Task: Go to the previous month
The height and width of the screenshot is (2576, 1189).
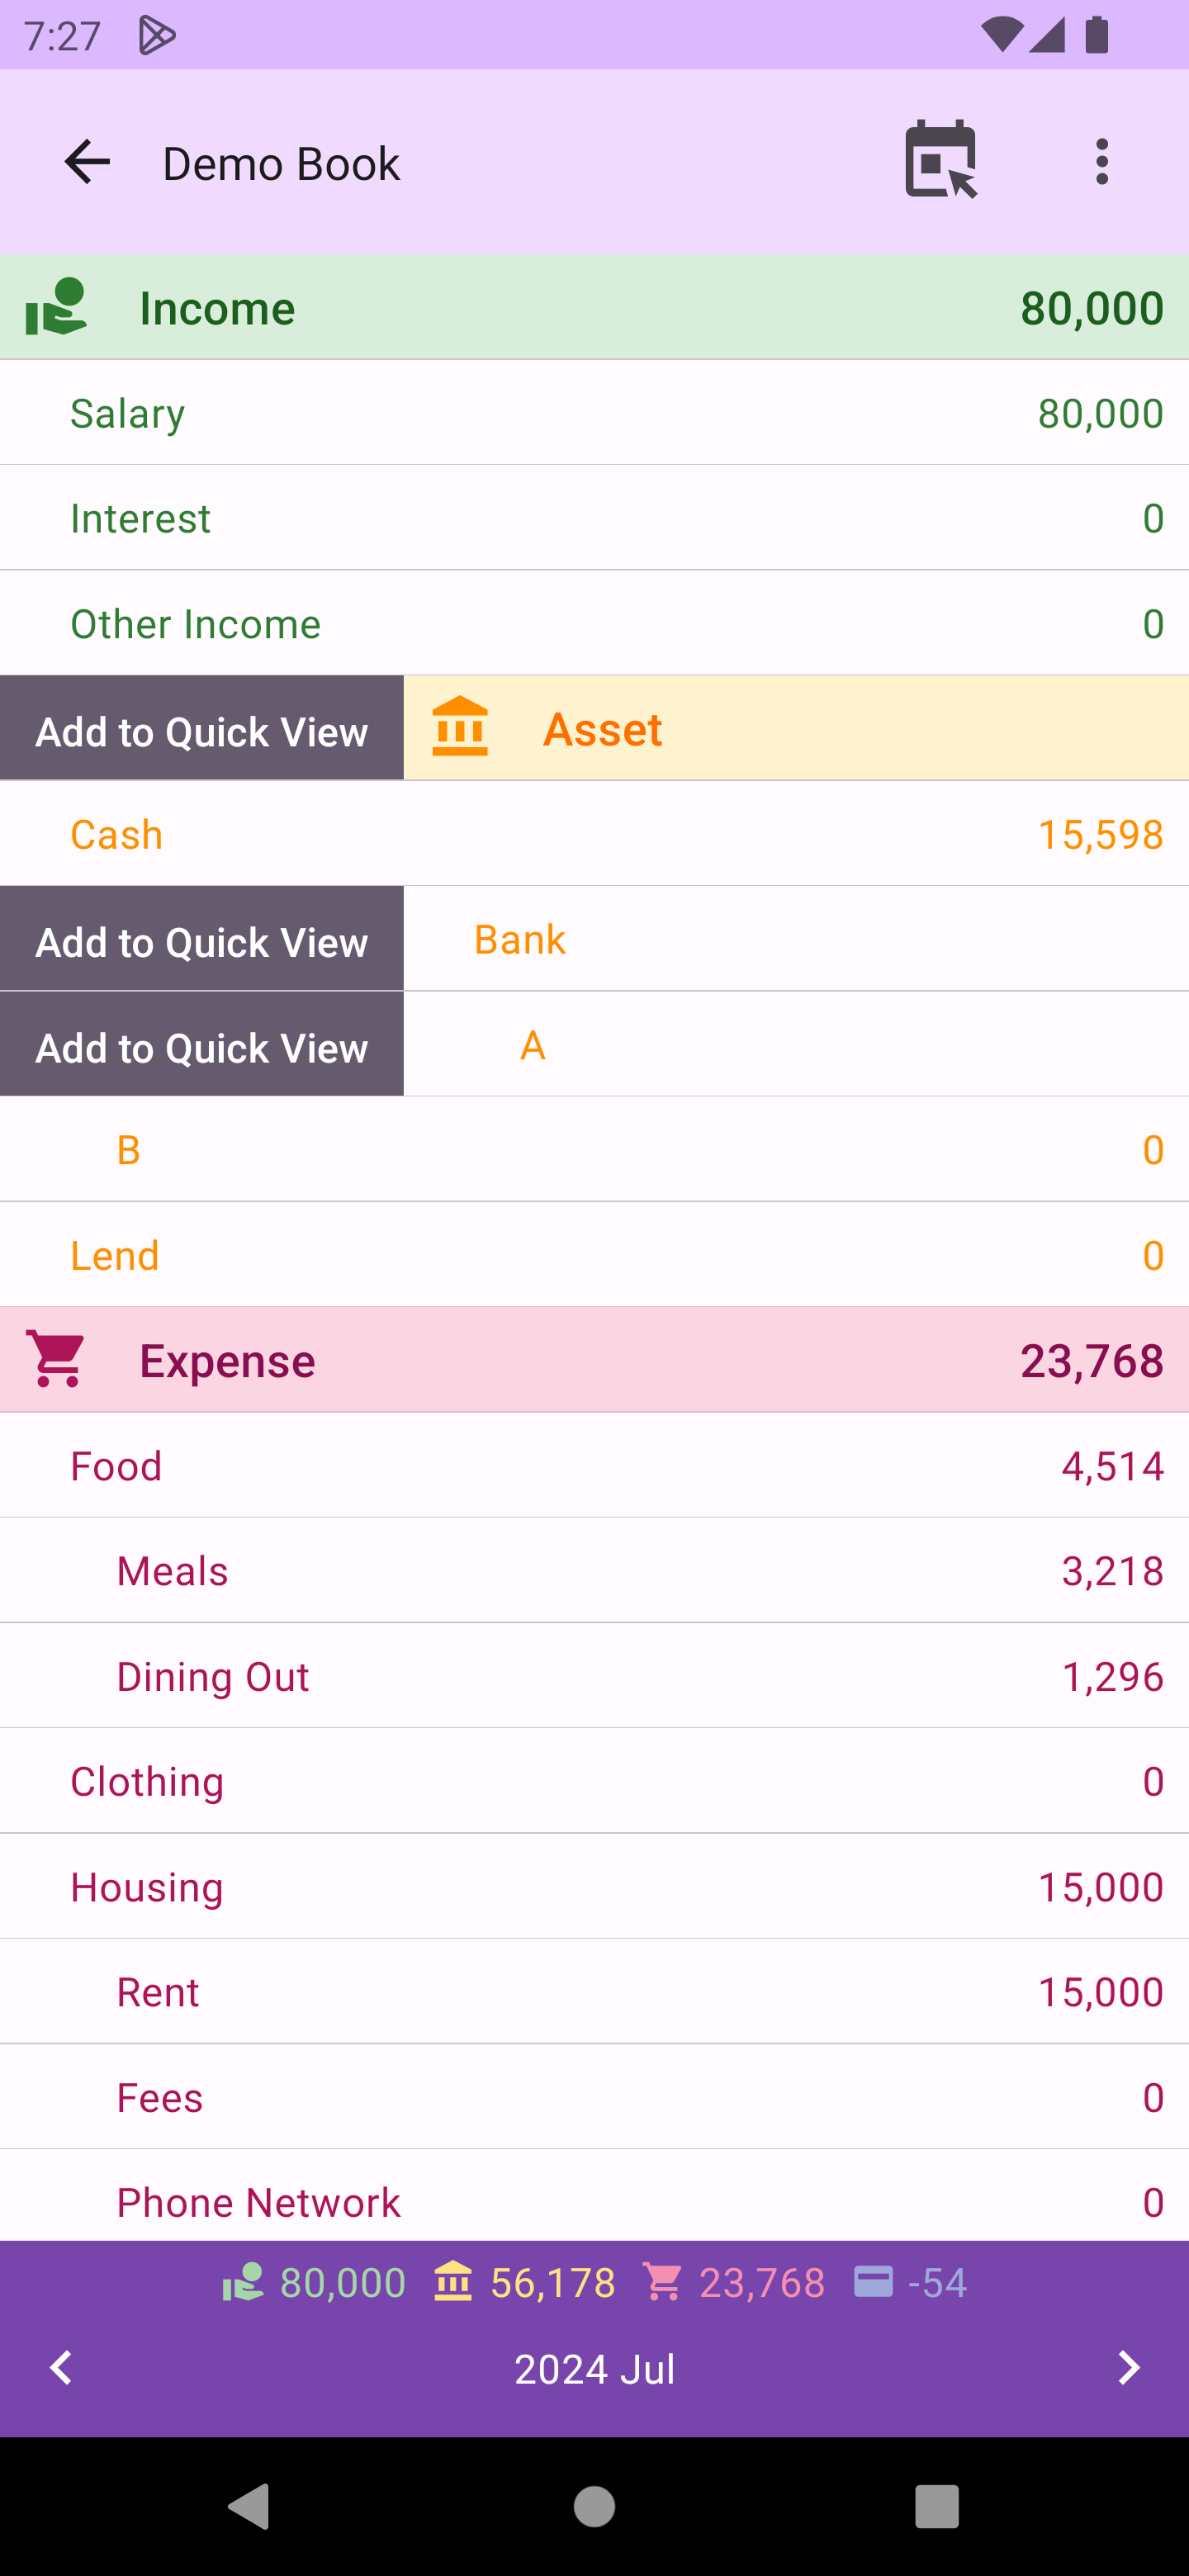Action: point(62,2367)
